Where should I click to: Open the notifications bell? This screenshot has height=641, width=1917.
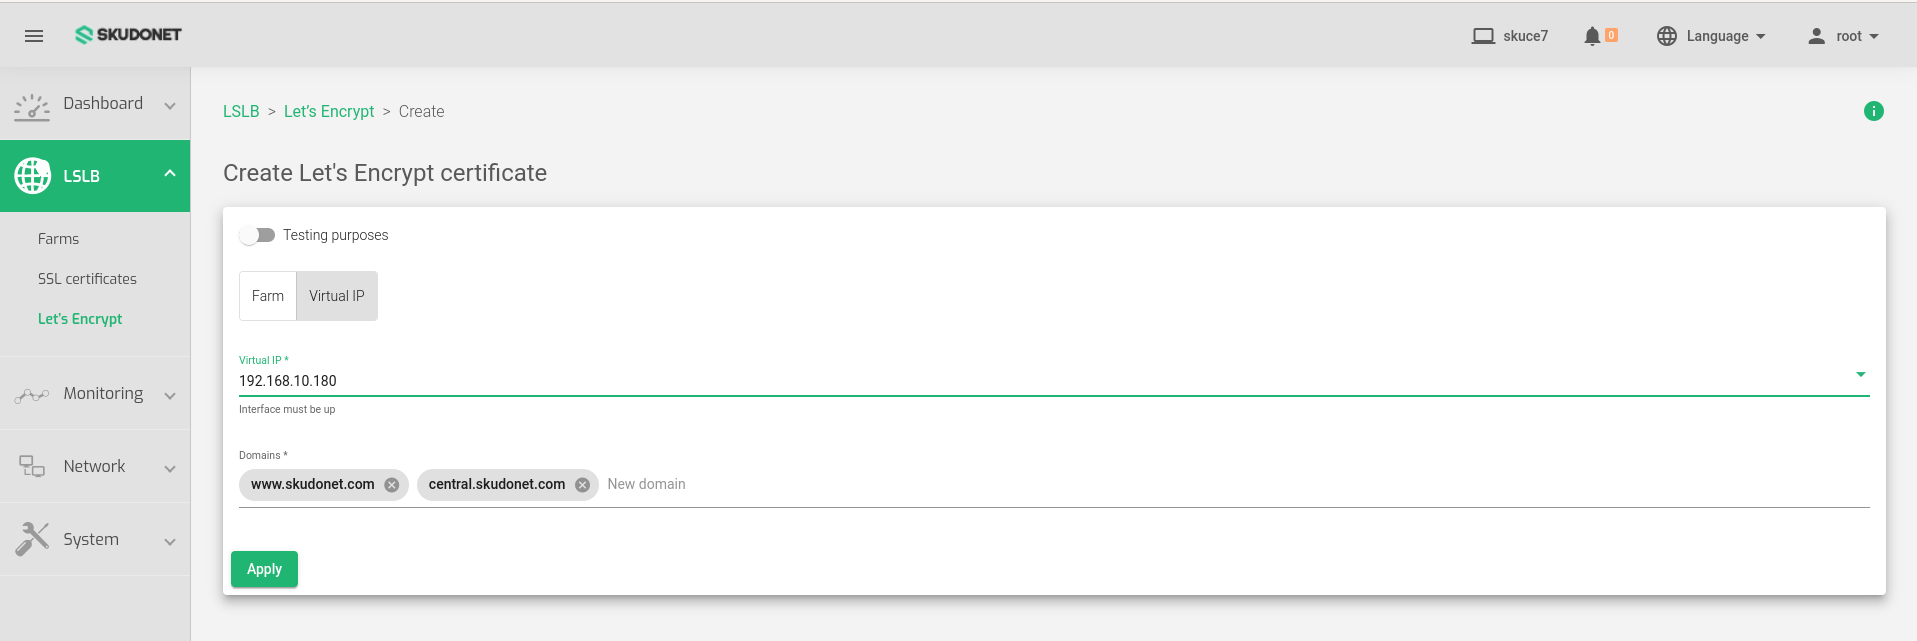[1592, 35]
